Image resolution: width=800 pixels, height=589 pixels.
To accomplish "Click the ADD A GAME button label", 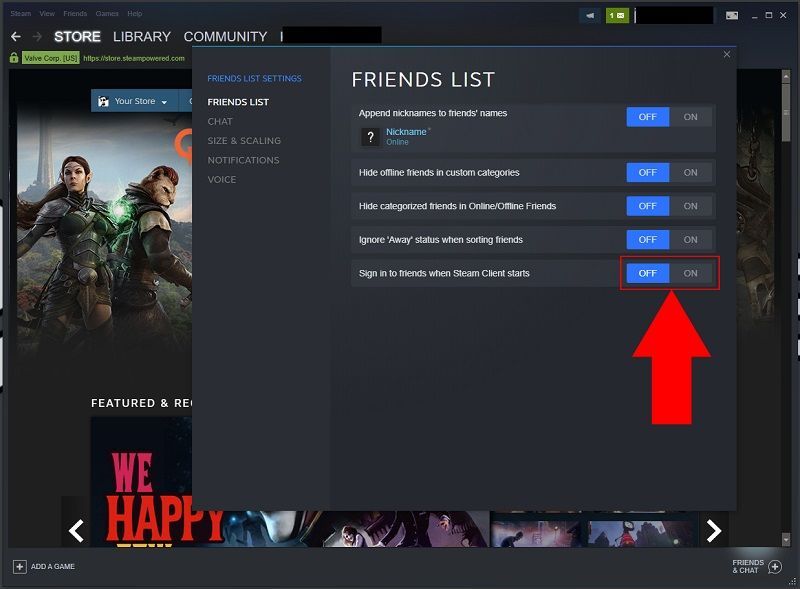I will (x=53, y=567).
